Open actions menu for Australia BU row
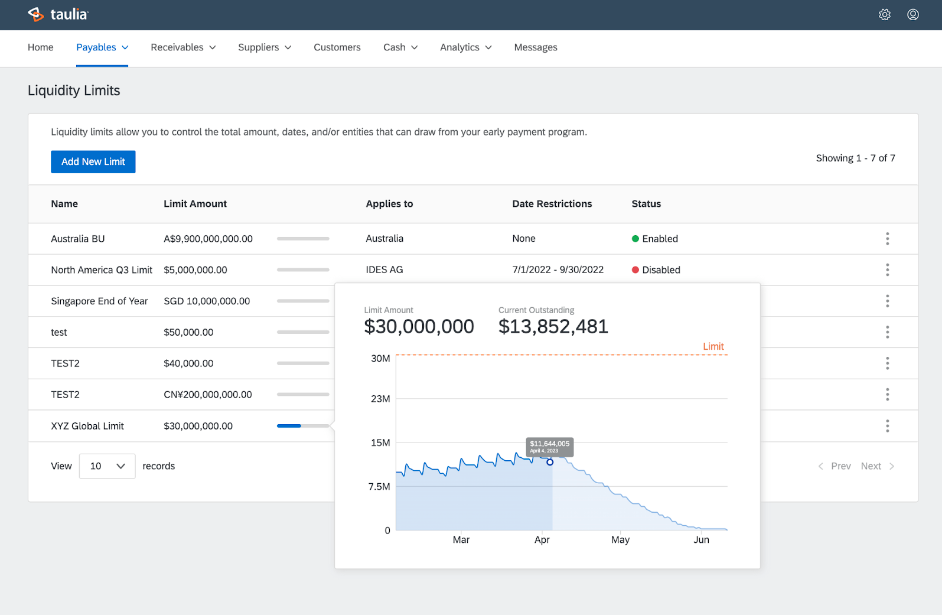Screen dimensions: 942x615 887,239
